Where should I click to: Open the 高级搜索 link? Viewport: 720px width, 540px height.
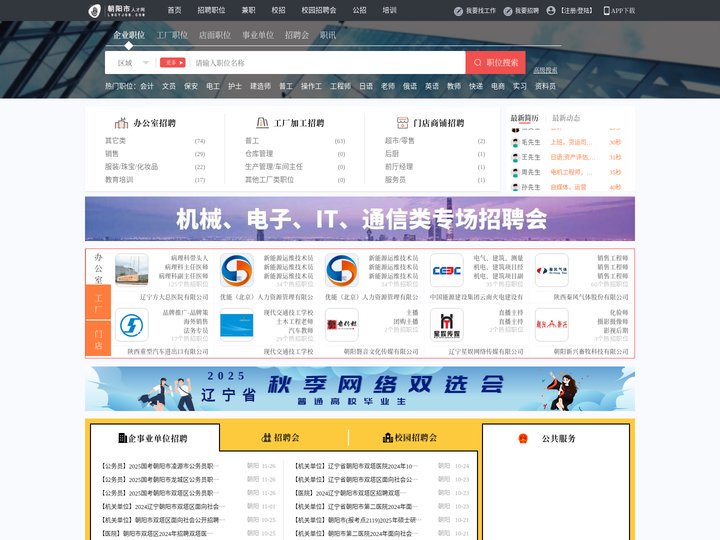tap(545, 70)
